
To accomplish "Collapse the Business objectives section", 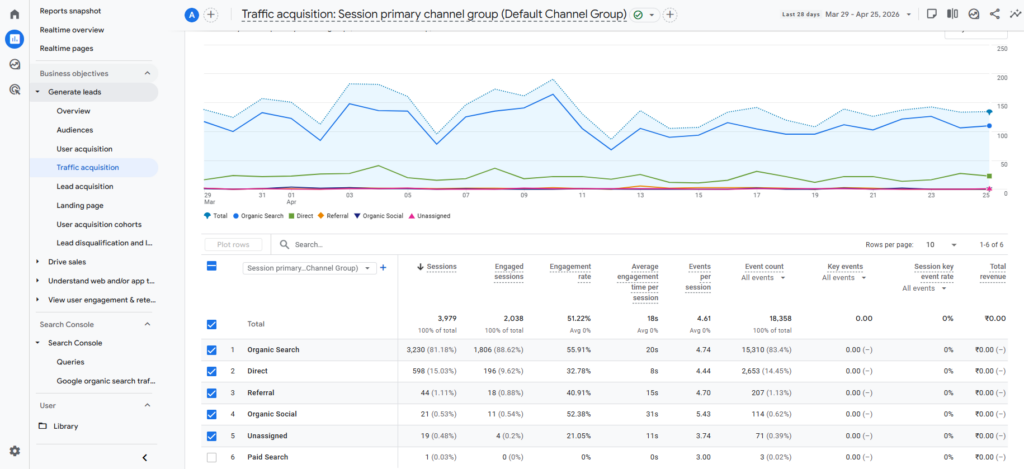I will coord(148,74).
